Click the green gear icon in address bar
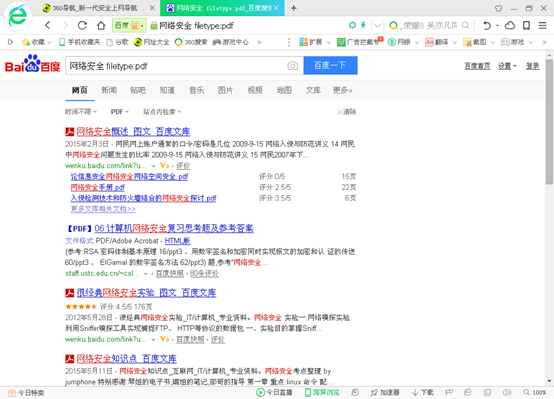The image size is (554, 399). point(352,25)
